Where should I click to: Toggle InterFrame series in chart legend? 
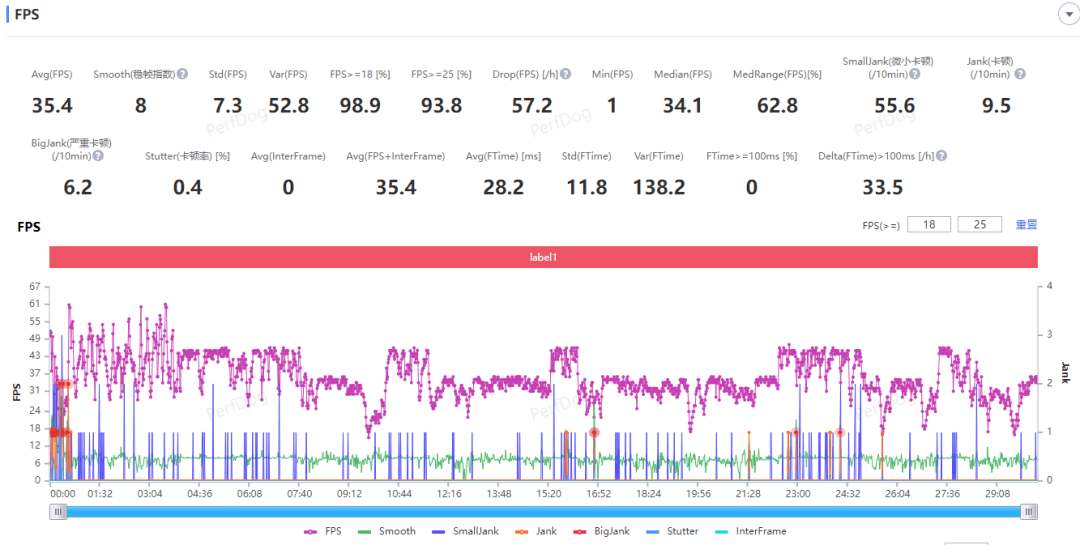[x=751, y=531]
